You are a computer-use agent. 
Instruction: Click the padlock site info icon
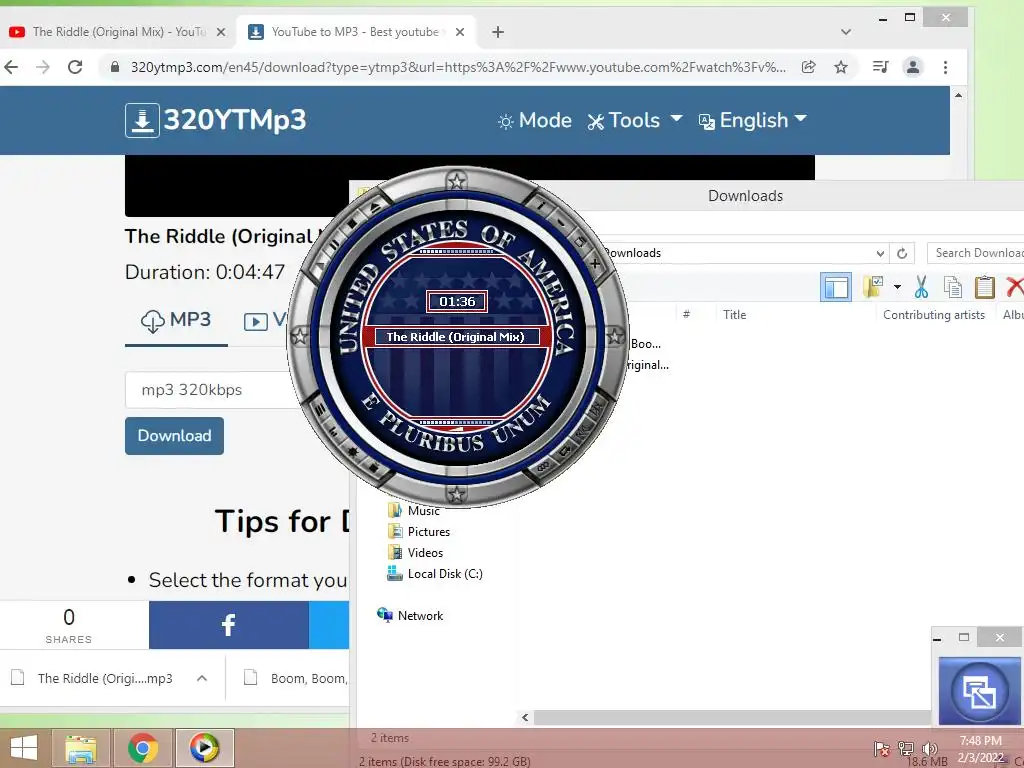coord(115,67)
